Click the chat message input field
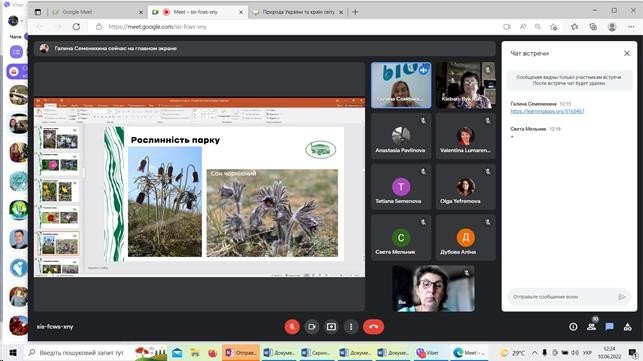This screenshot has height=361, width=643. [562, 297]
